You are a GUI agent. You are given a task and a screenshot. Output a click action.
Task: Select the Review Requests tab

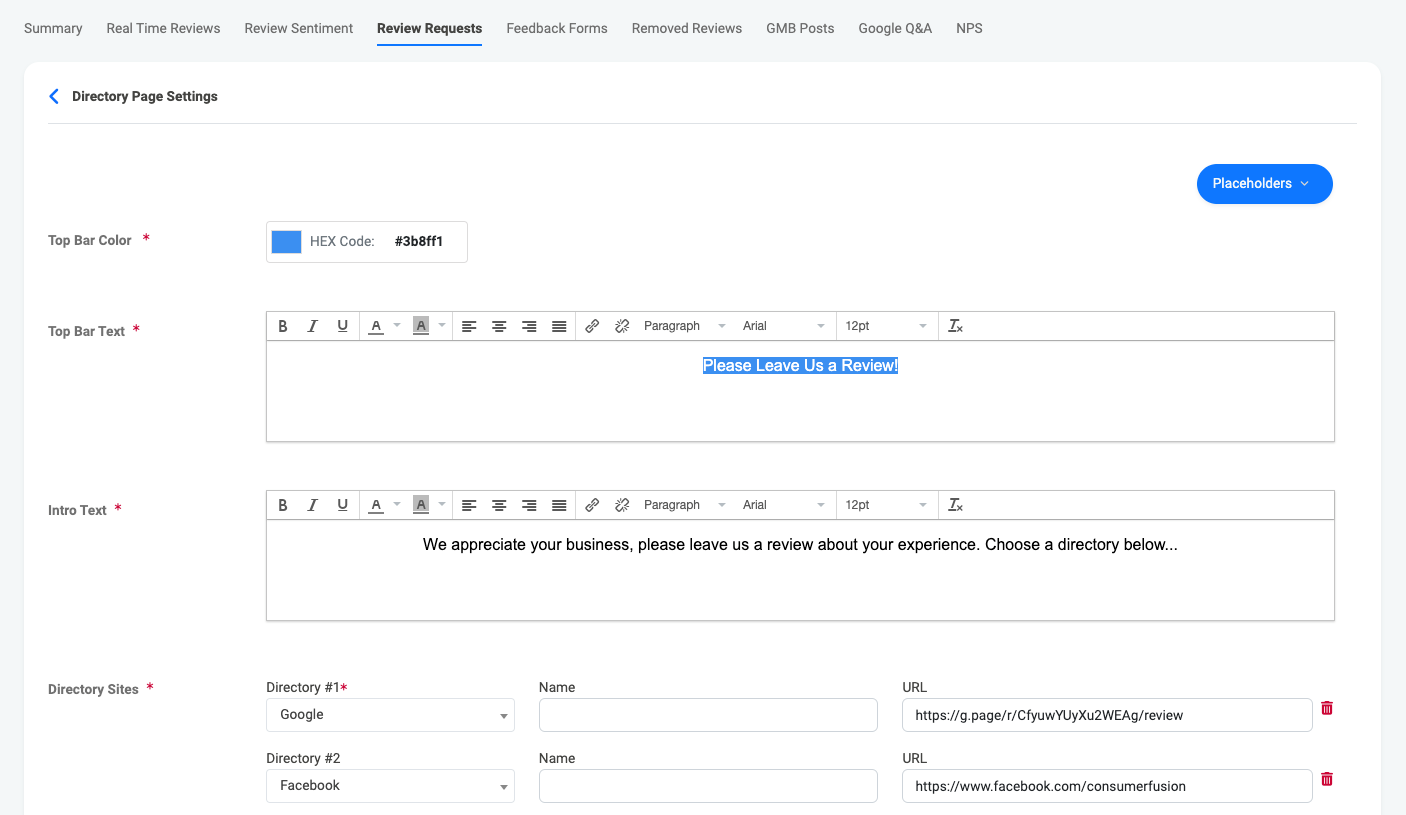(x=429, y=28)
